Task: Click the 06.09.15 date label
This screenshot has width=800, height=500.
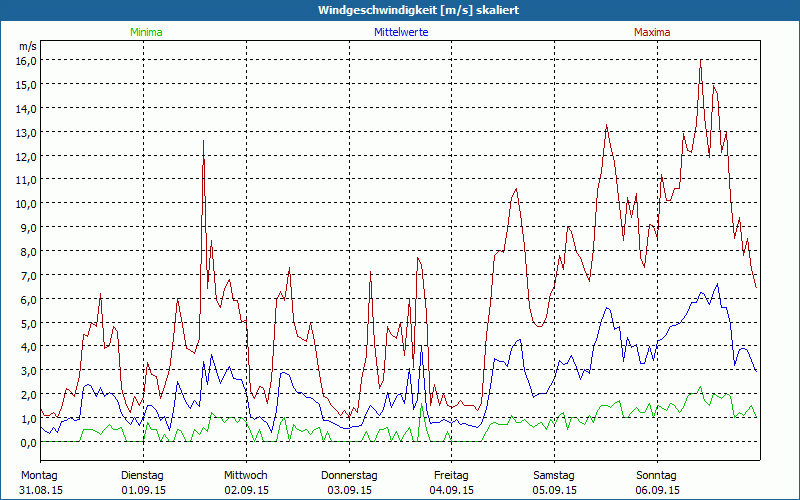Action: click(658, 490)
